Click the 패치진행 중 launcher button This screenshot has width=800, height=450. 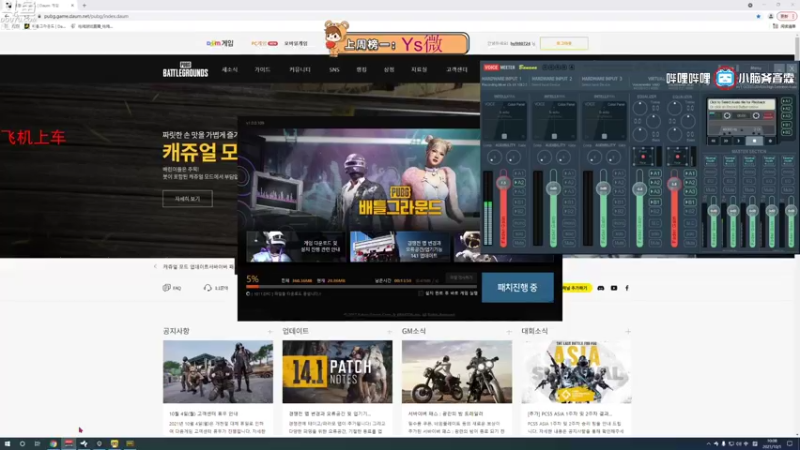[517, 287]
